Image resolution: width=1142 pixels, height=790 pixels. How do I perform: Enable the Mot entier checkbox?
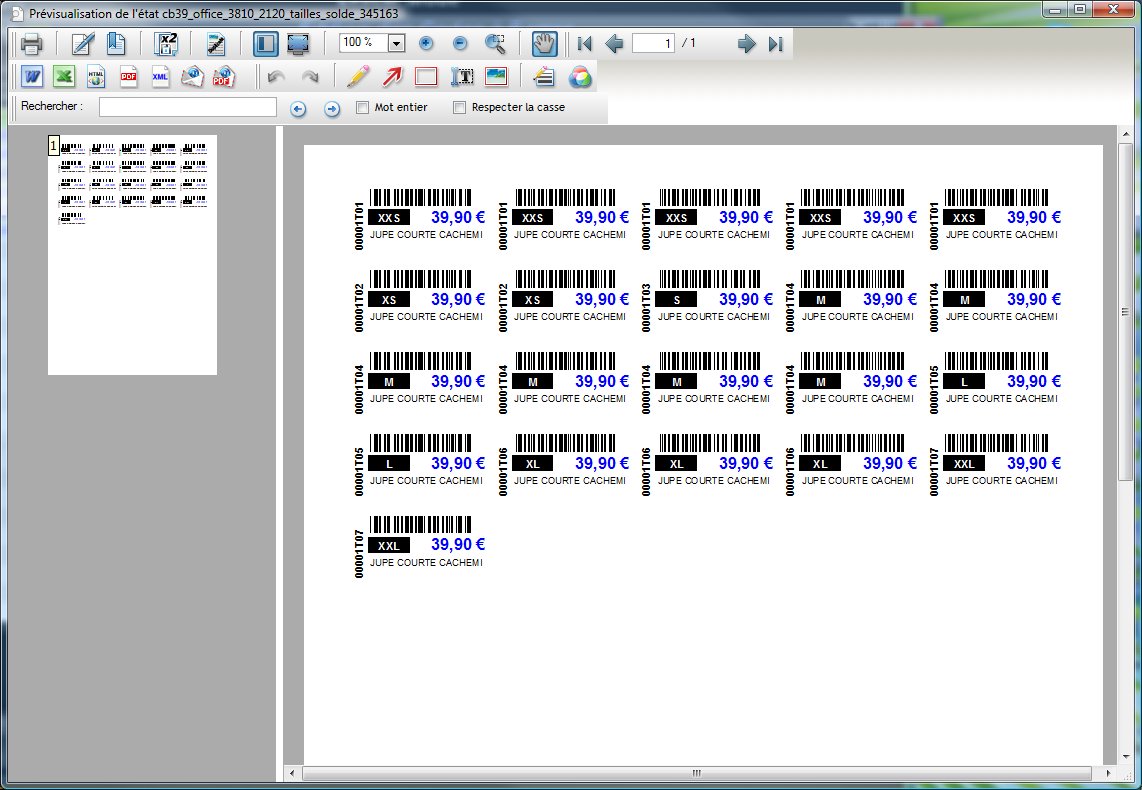click(x=362, y=108)
